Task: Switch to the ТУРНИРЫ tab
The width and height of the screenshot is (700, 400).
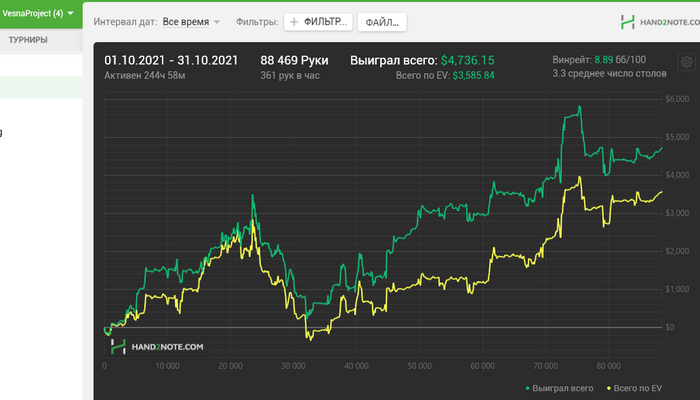Action: 28,40
